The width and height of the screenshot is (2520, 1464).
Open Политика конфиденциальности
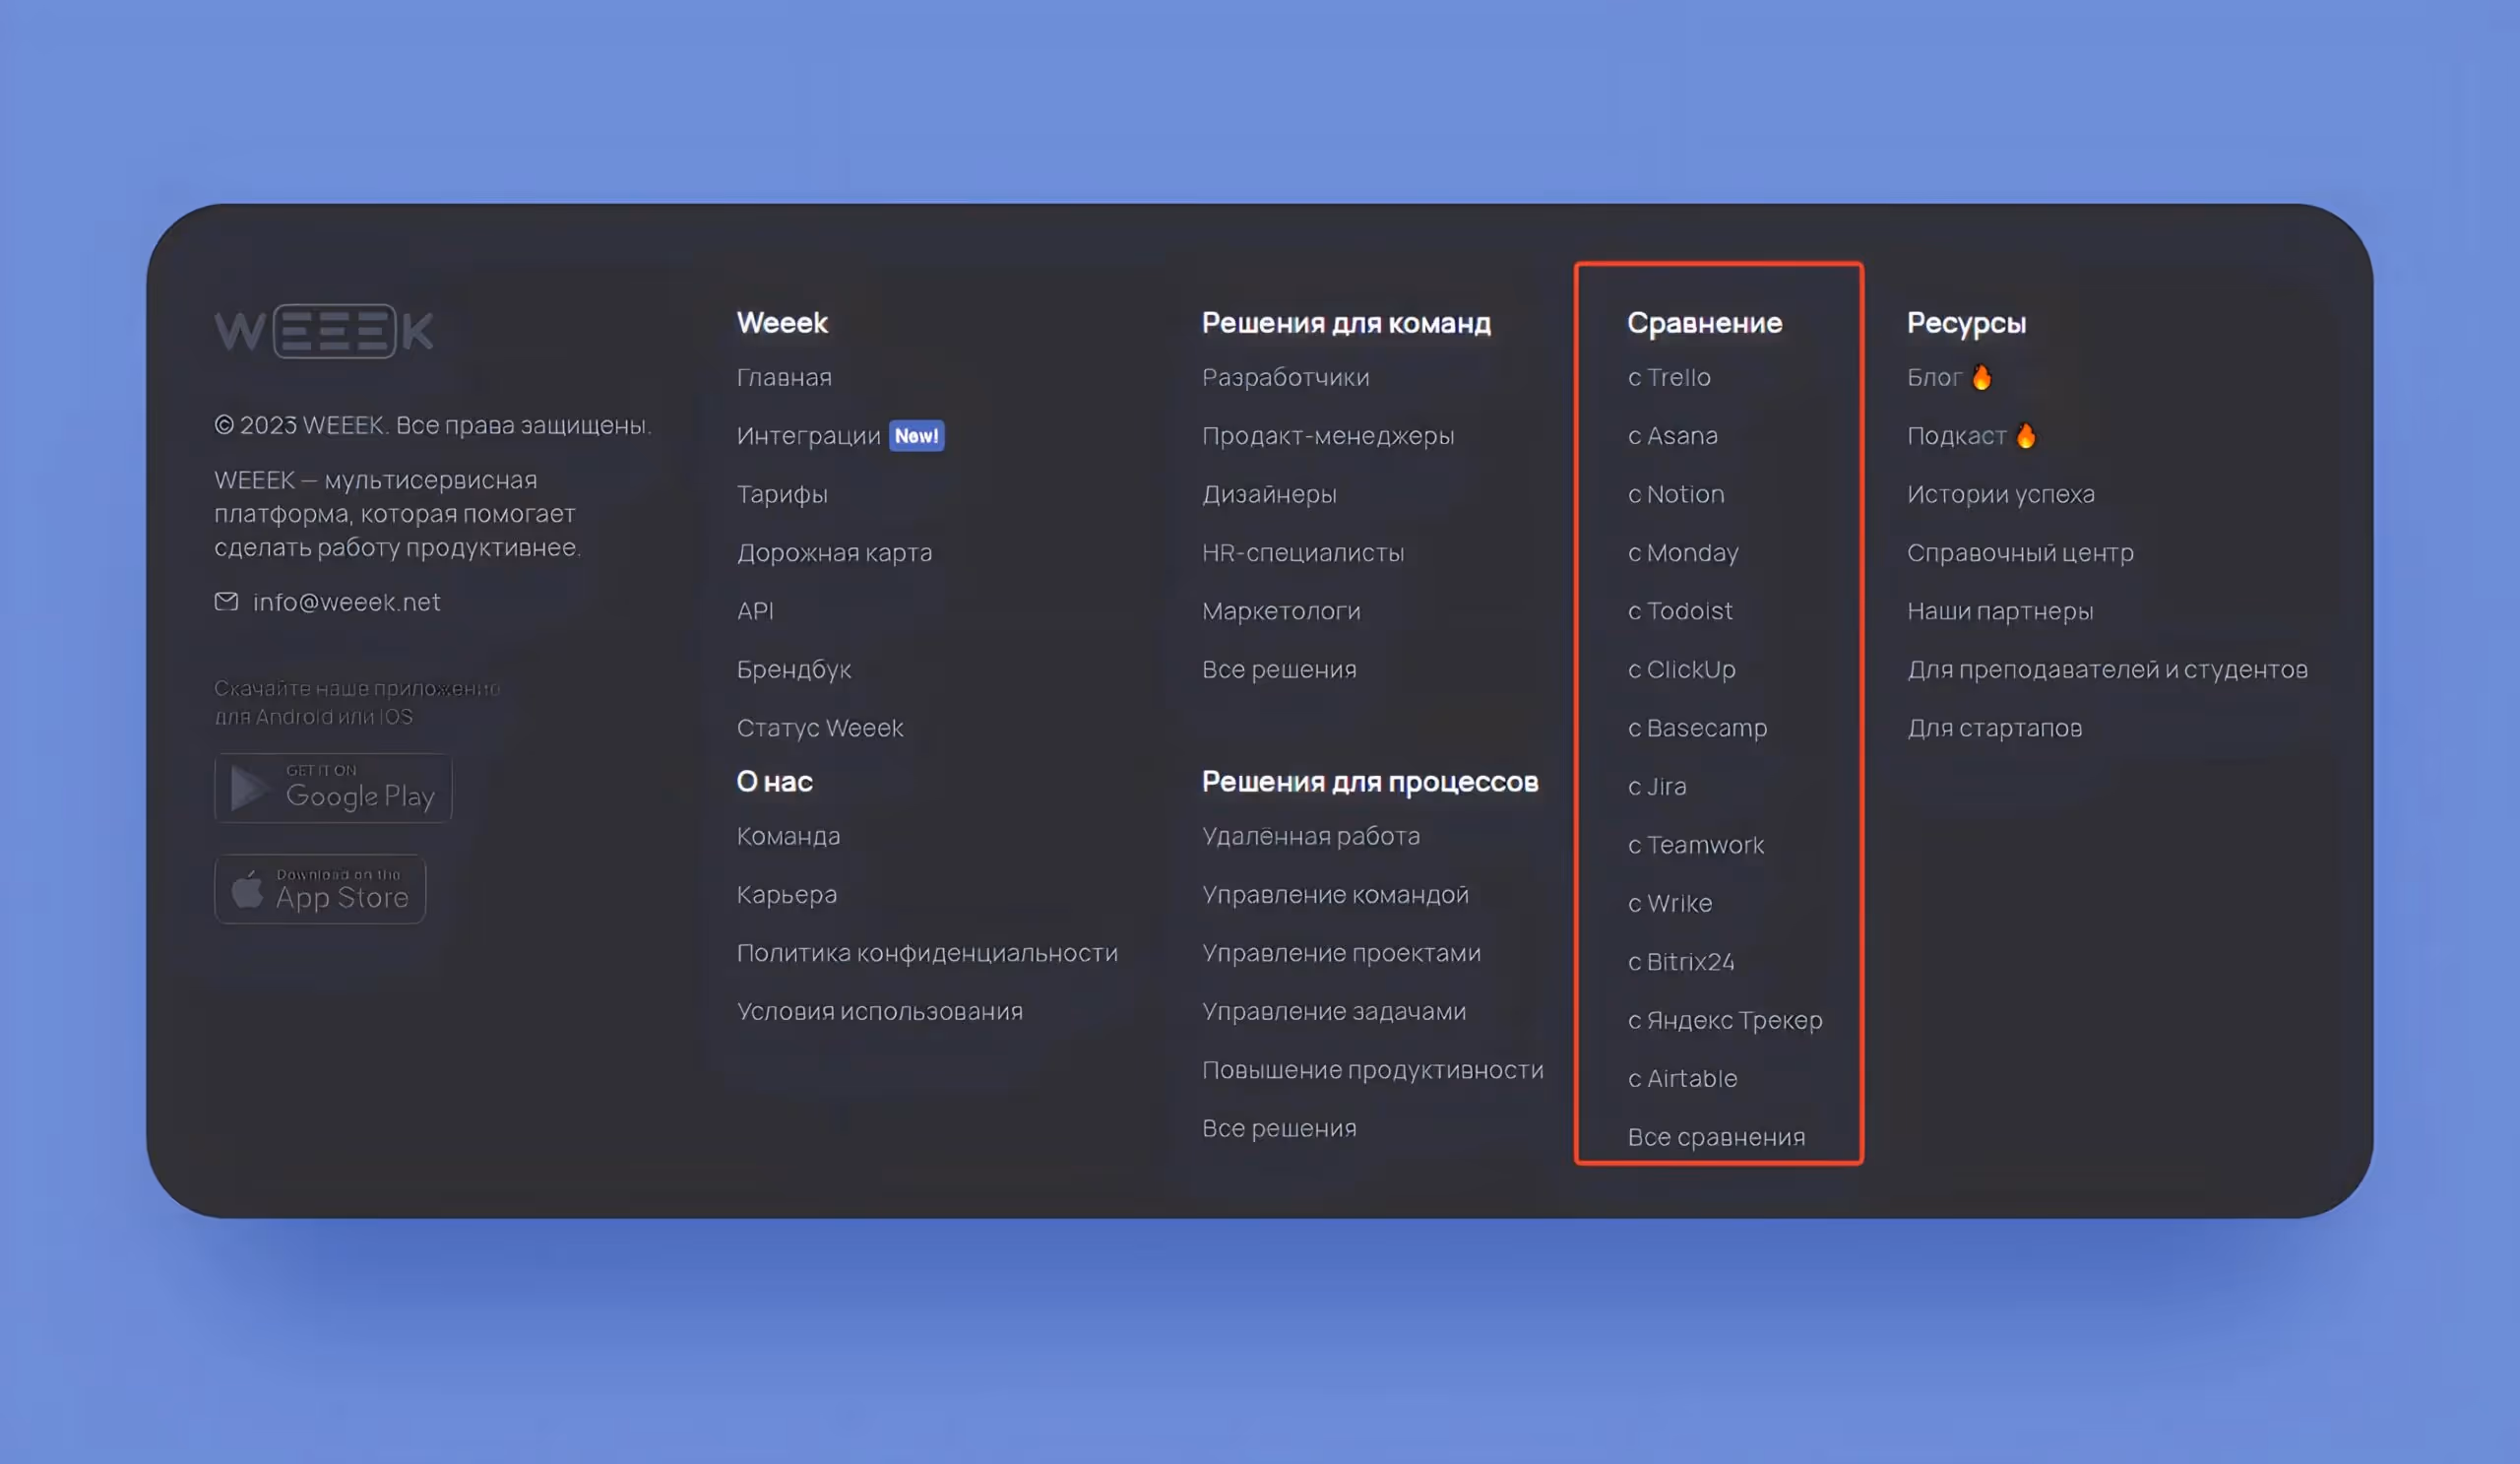(927, 953)
